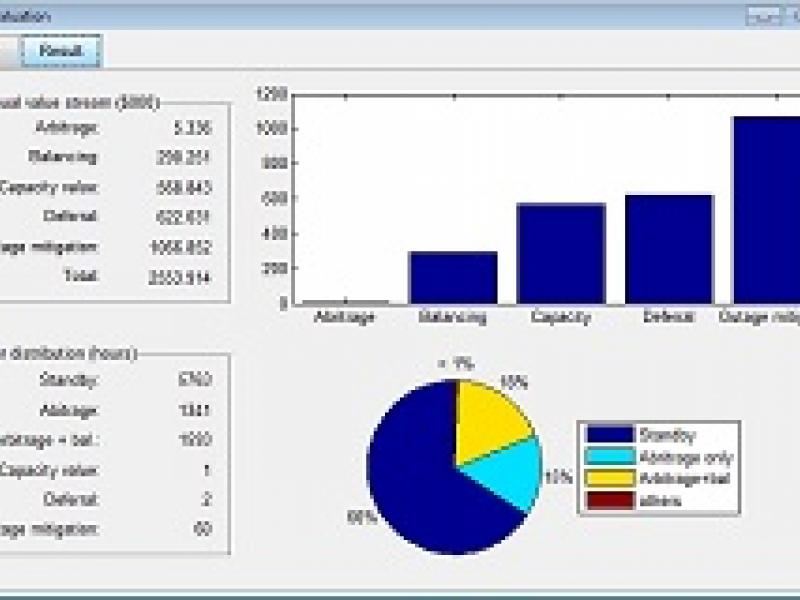Click the Result button
Image resolution: width=800 pixels, height=600 pixels.
[x=61, y=51]
